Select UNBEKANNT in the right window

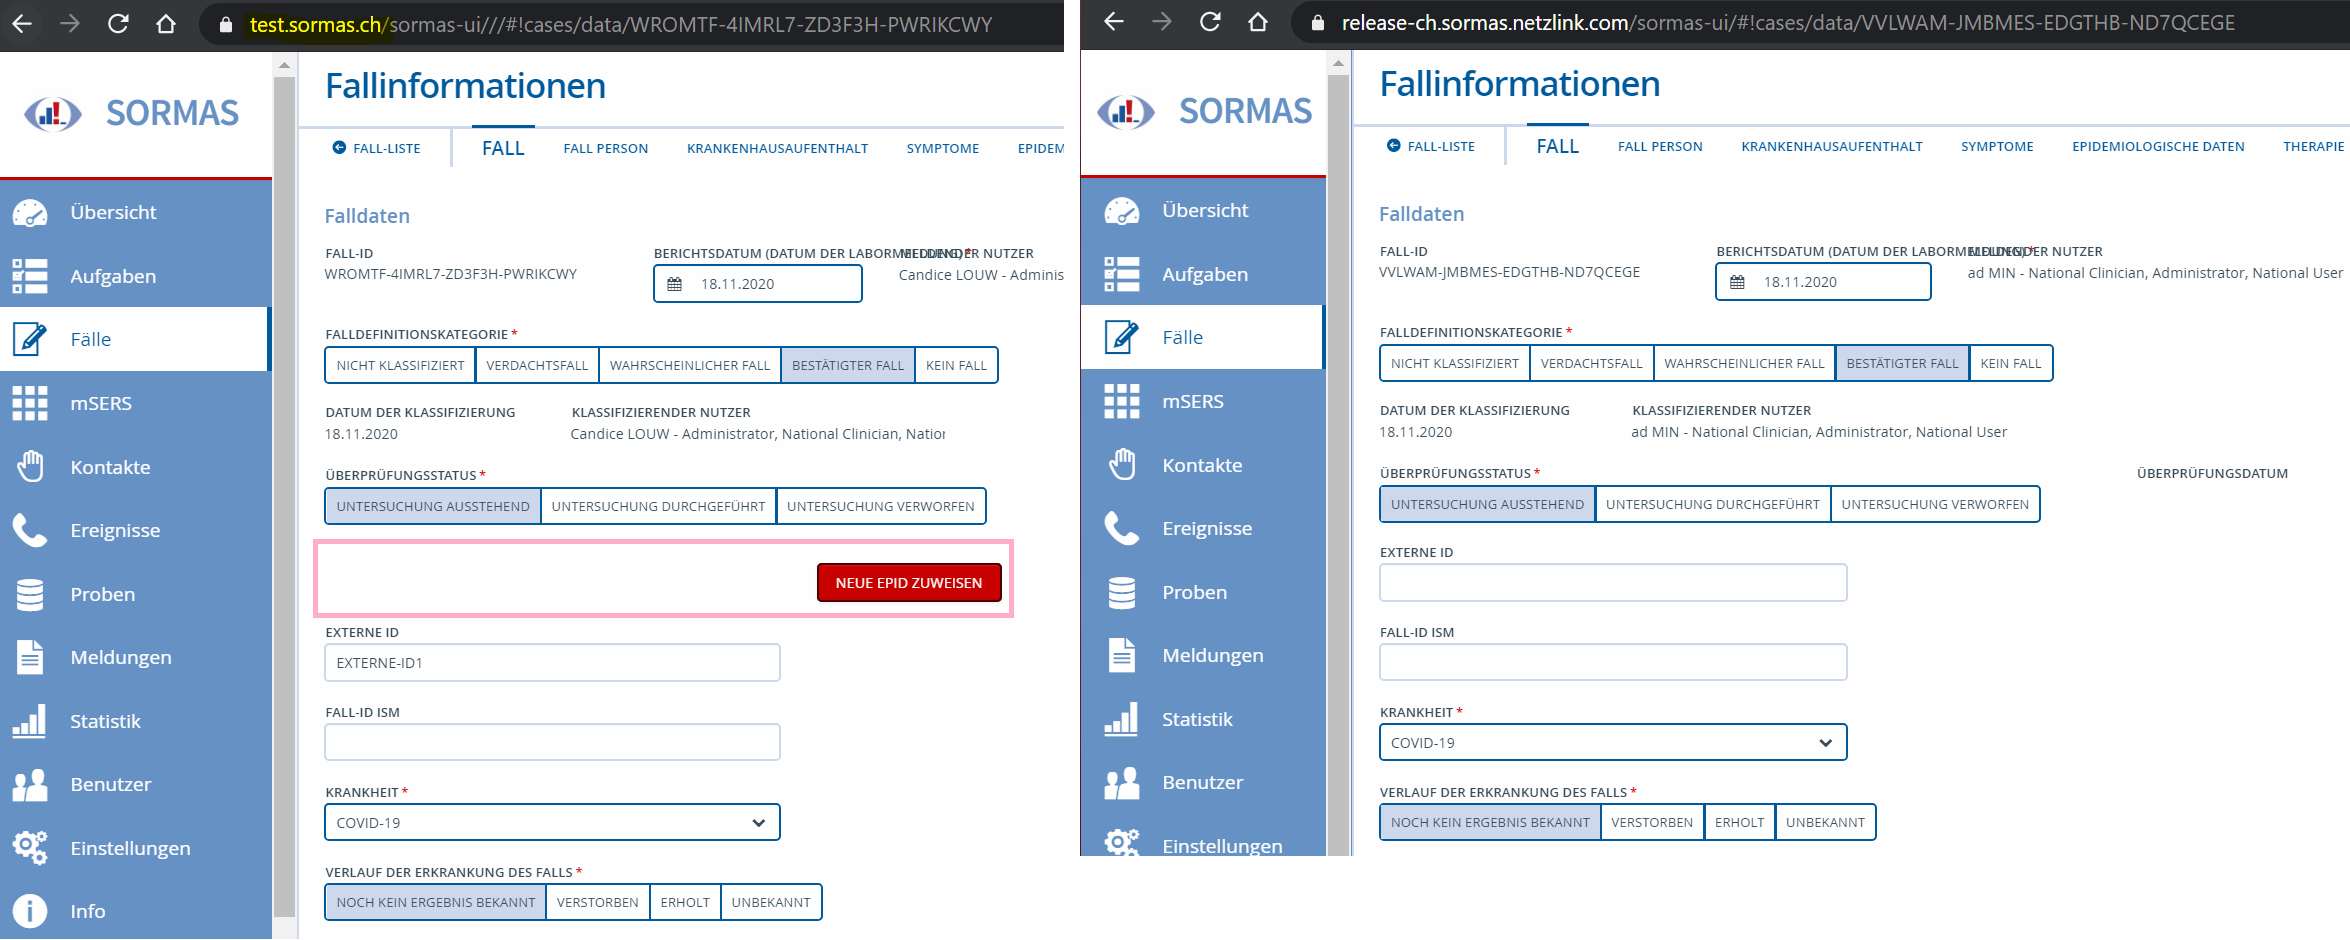click(1825, 822)
